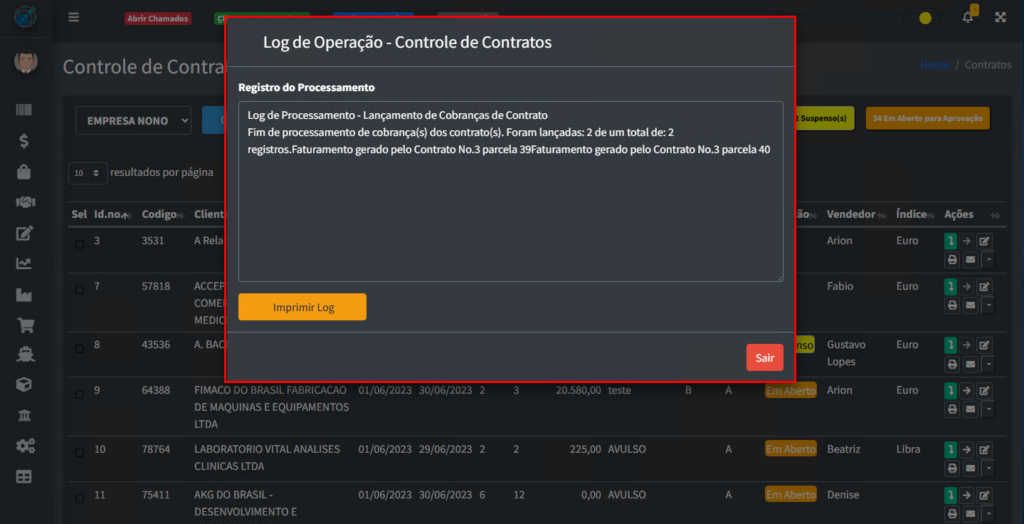Open the handshake sidebar menu

click(25, 202)
